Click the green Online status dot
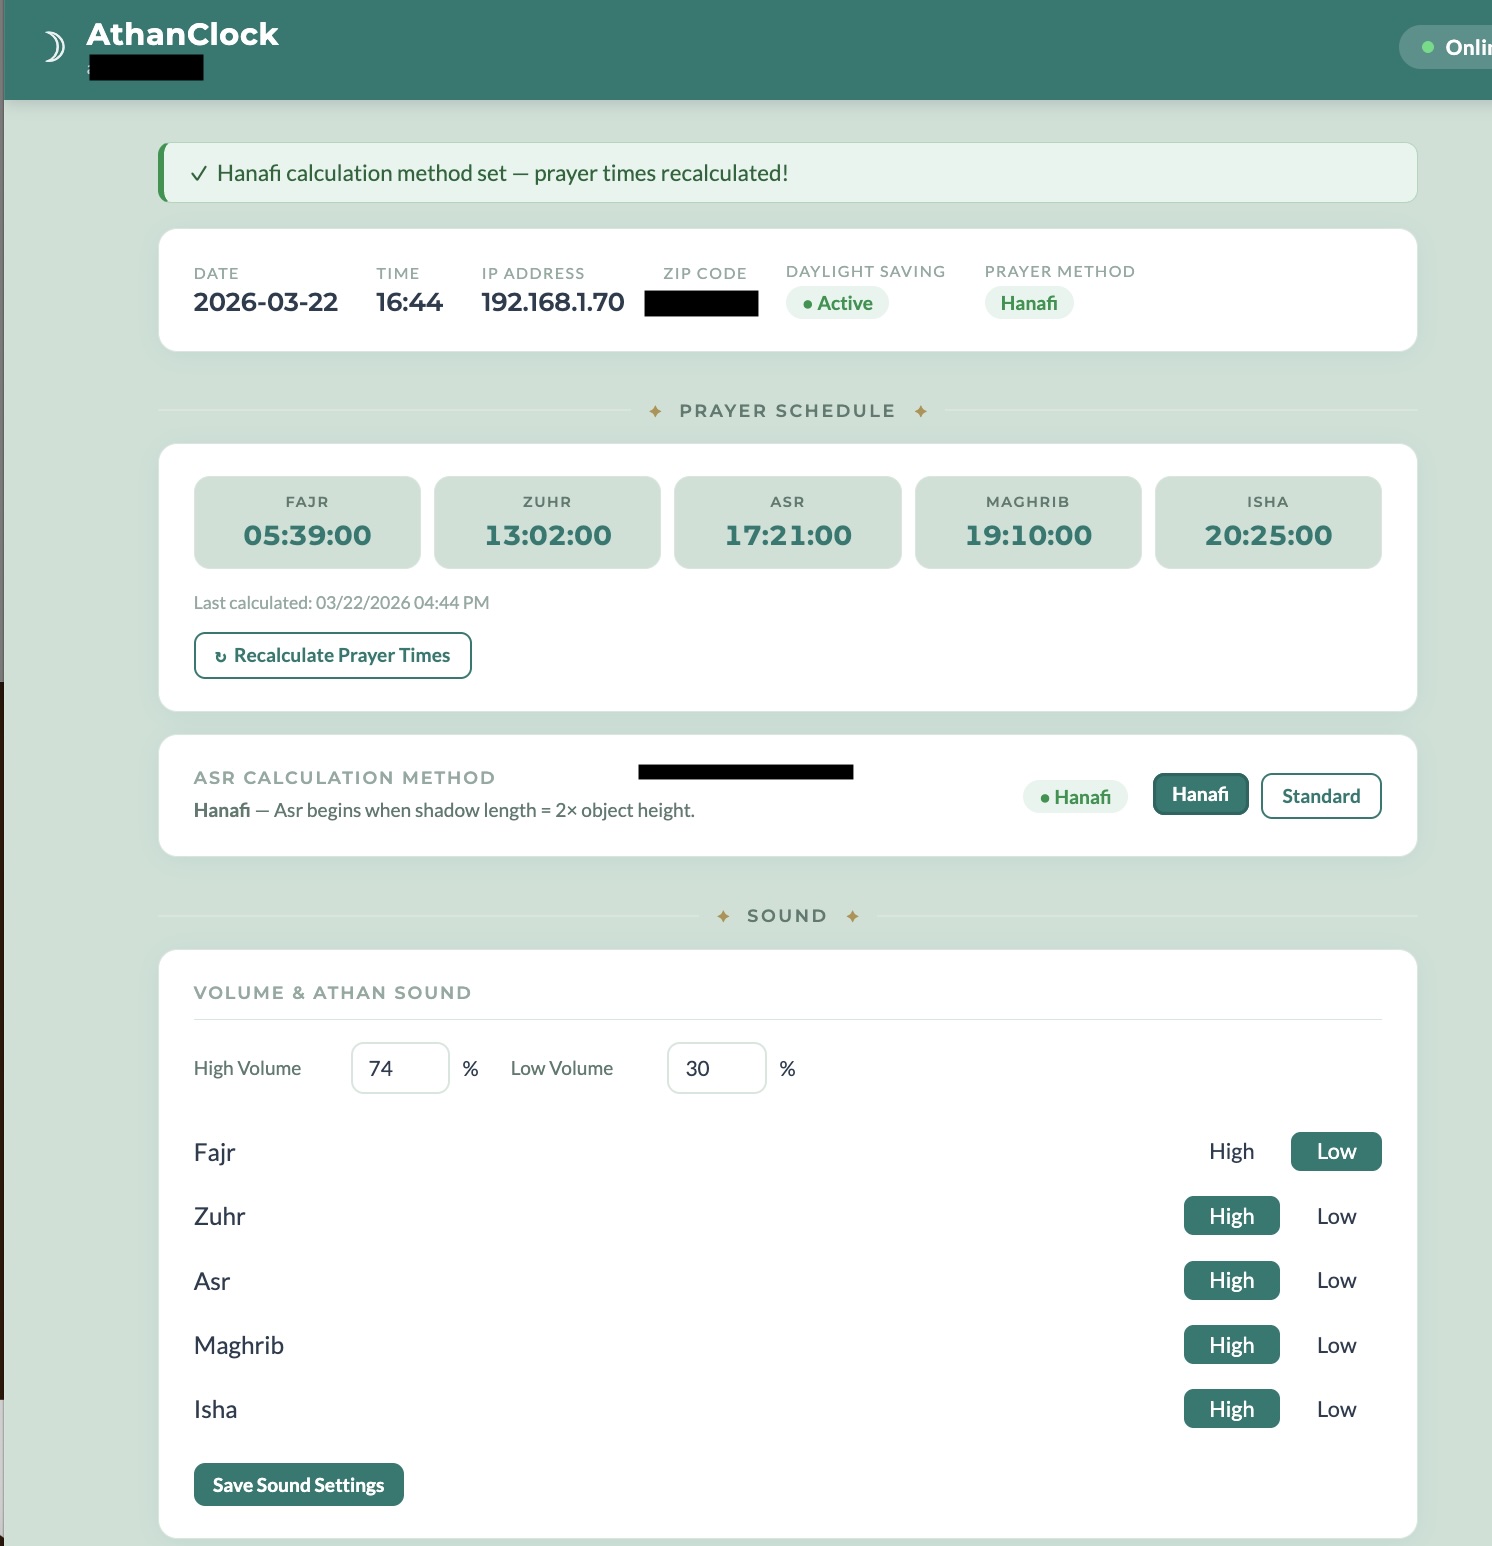This screenshot has width=1492, height=1546. (x=1430, y=46)
